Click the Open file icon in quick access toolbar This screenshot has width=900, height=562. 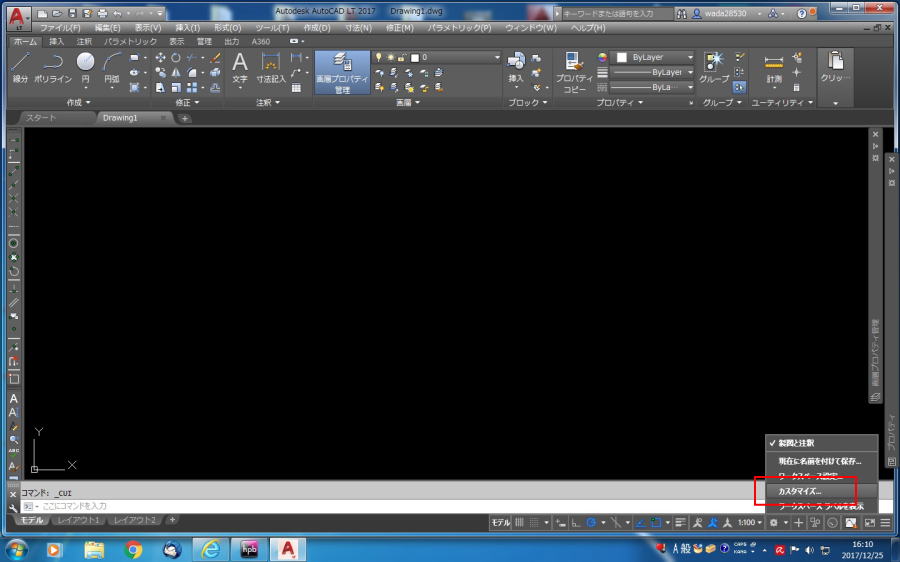pyautogui.click(x=57, y=13)
